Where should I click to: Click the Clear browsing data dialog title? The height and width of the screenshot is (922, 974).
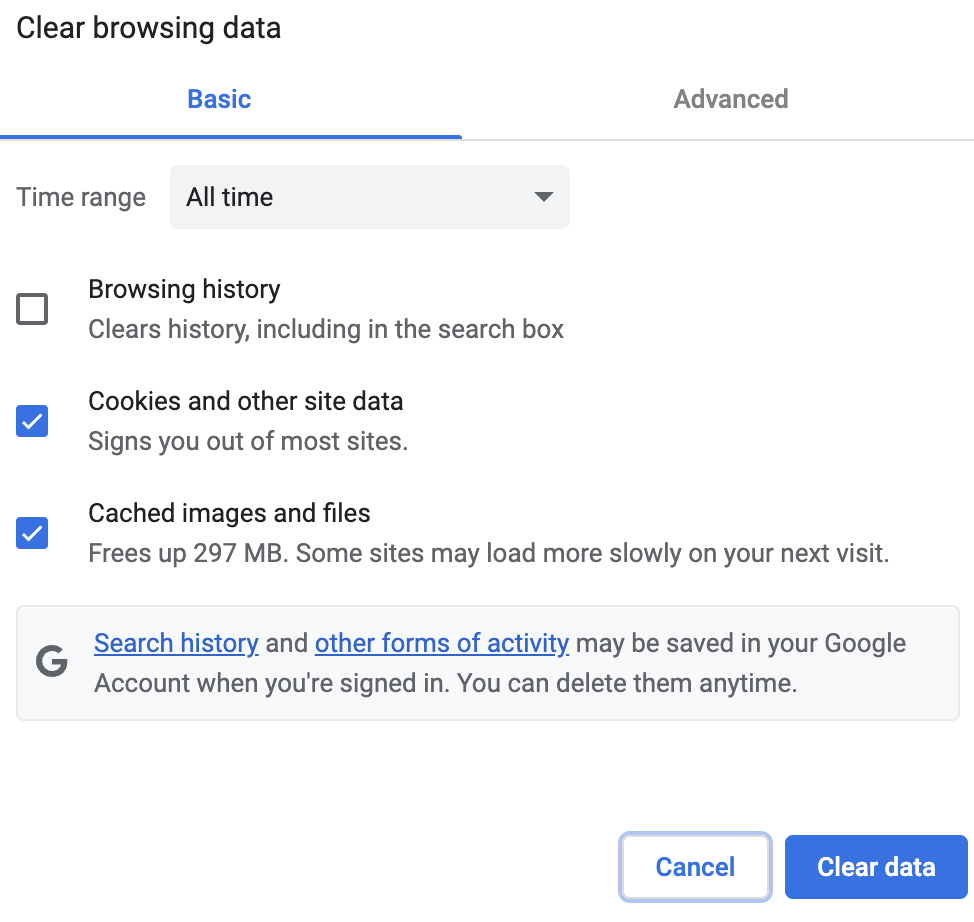[149, 28]
